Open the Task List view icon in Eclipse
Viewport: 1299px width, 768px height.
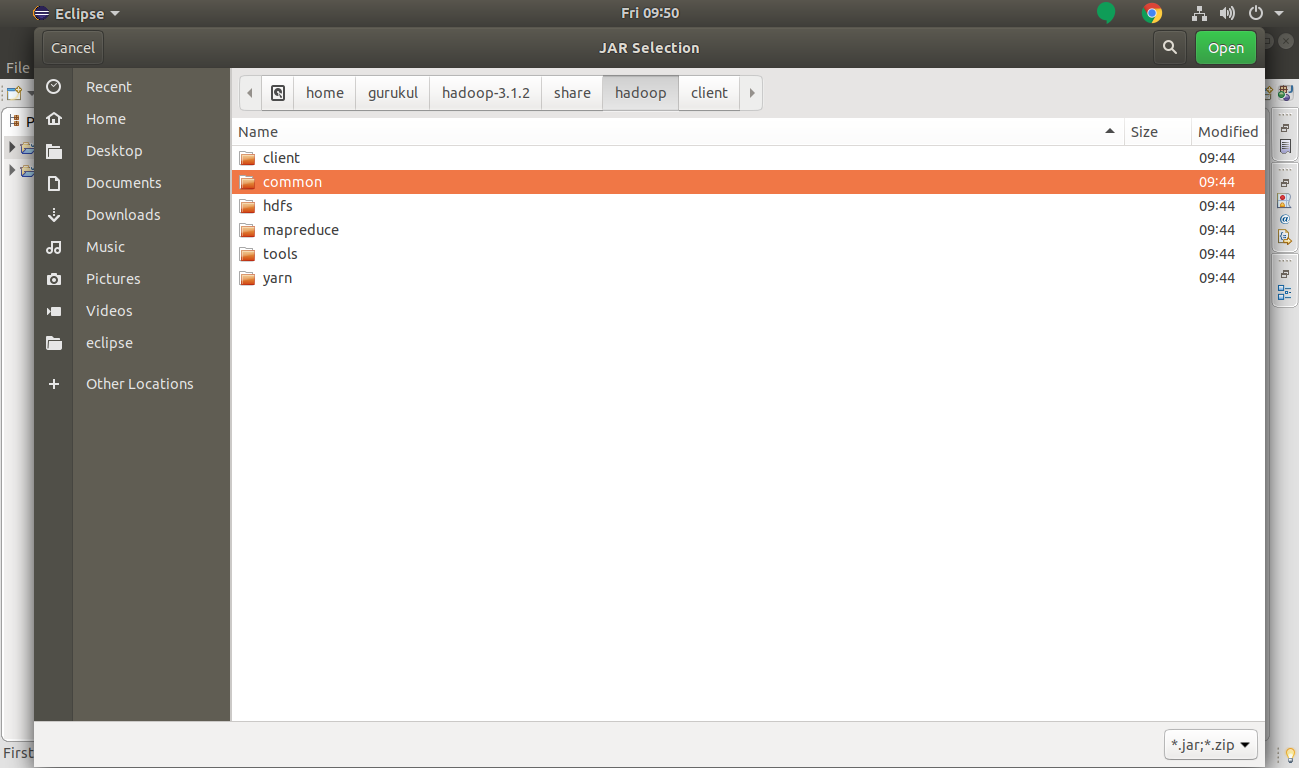point(1285,146)
